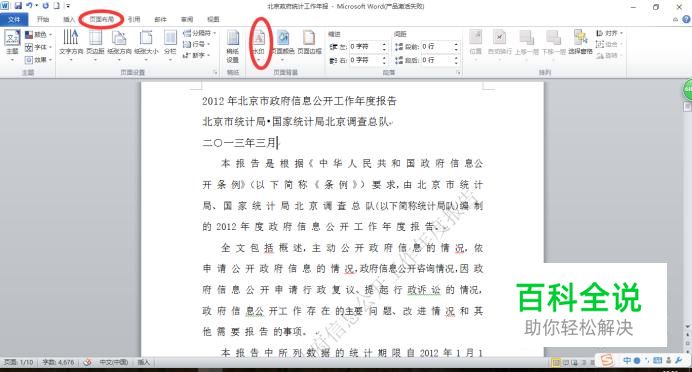Click the word count 4,676 in status bar
The image size is (692, 372).
[x=58, y=362]
